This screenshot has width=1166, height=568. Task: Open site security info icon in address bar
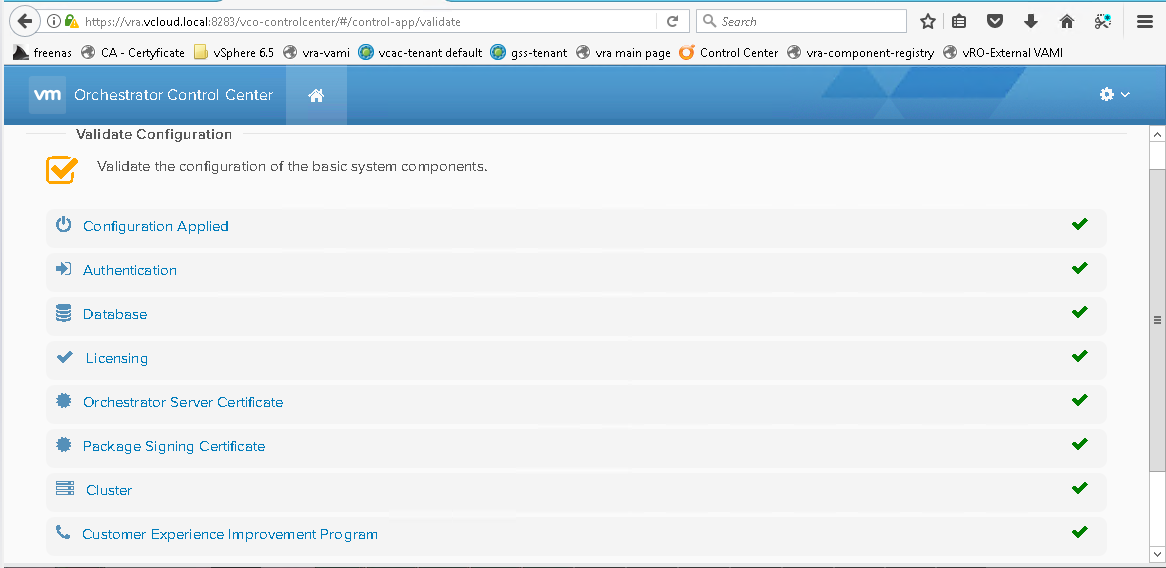coord(54,22)
